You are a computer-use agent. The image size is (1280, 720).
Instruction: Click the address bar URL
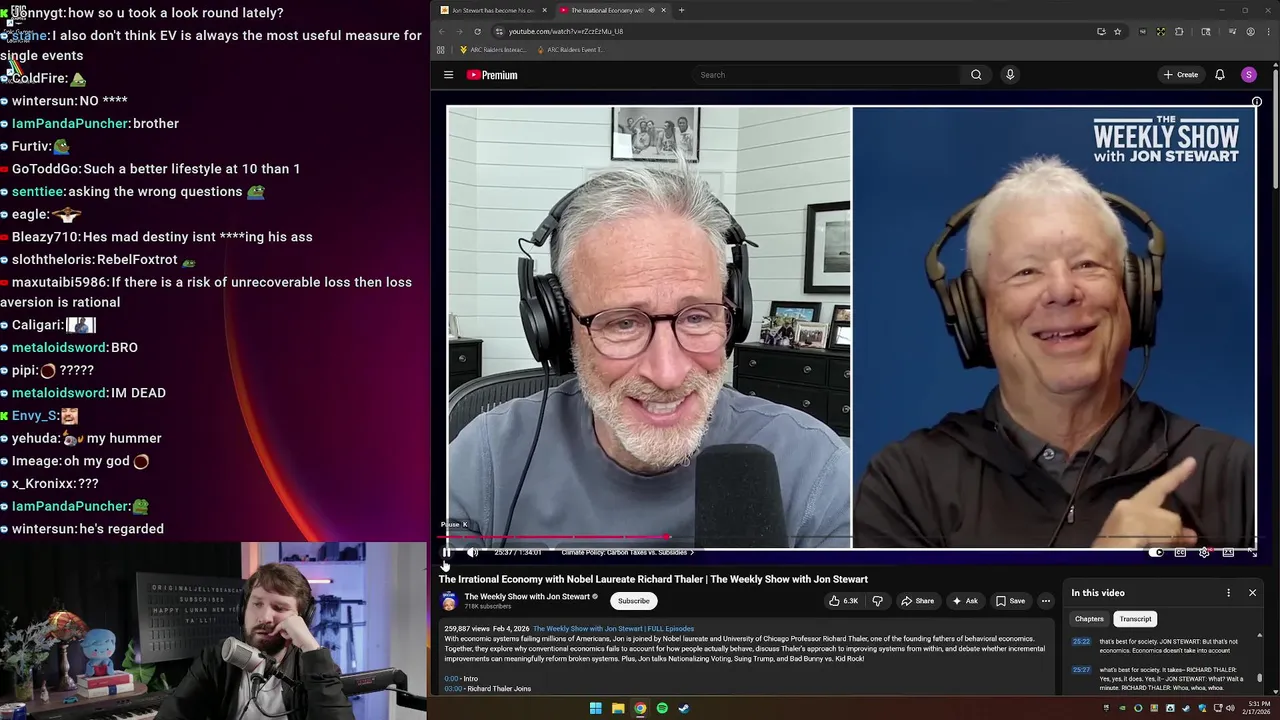[566, 31]
